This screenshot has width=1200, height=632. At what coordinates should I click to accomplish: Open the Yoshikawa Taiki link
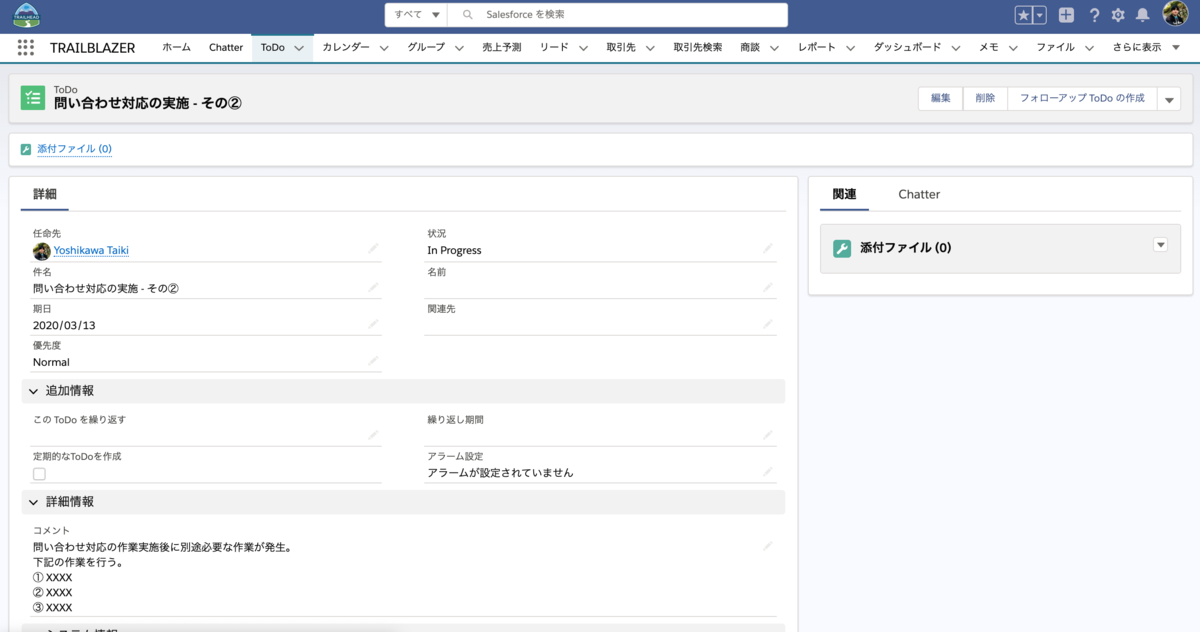tap(92, 250)
